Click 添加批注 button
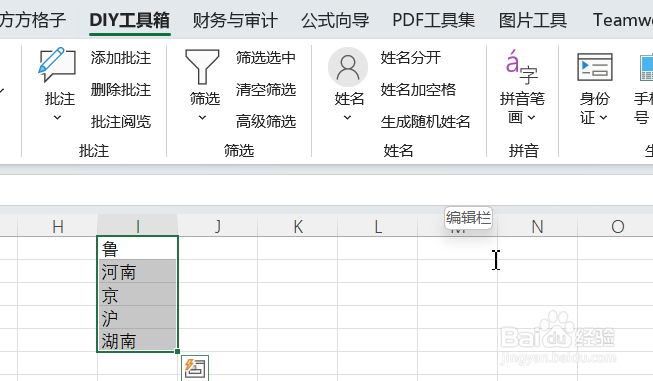Viewport: 653px width, 381px height. (121, 58)
